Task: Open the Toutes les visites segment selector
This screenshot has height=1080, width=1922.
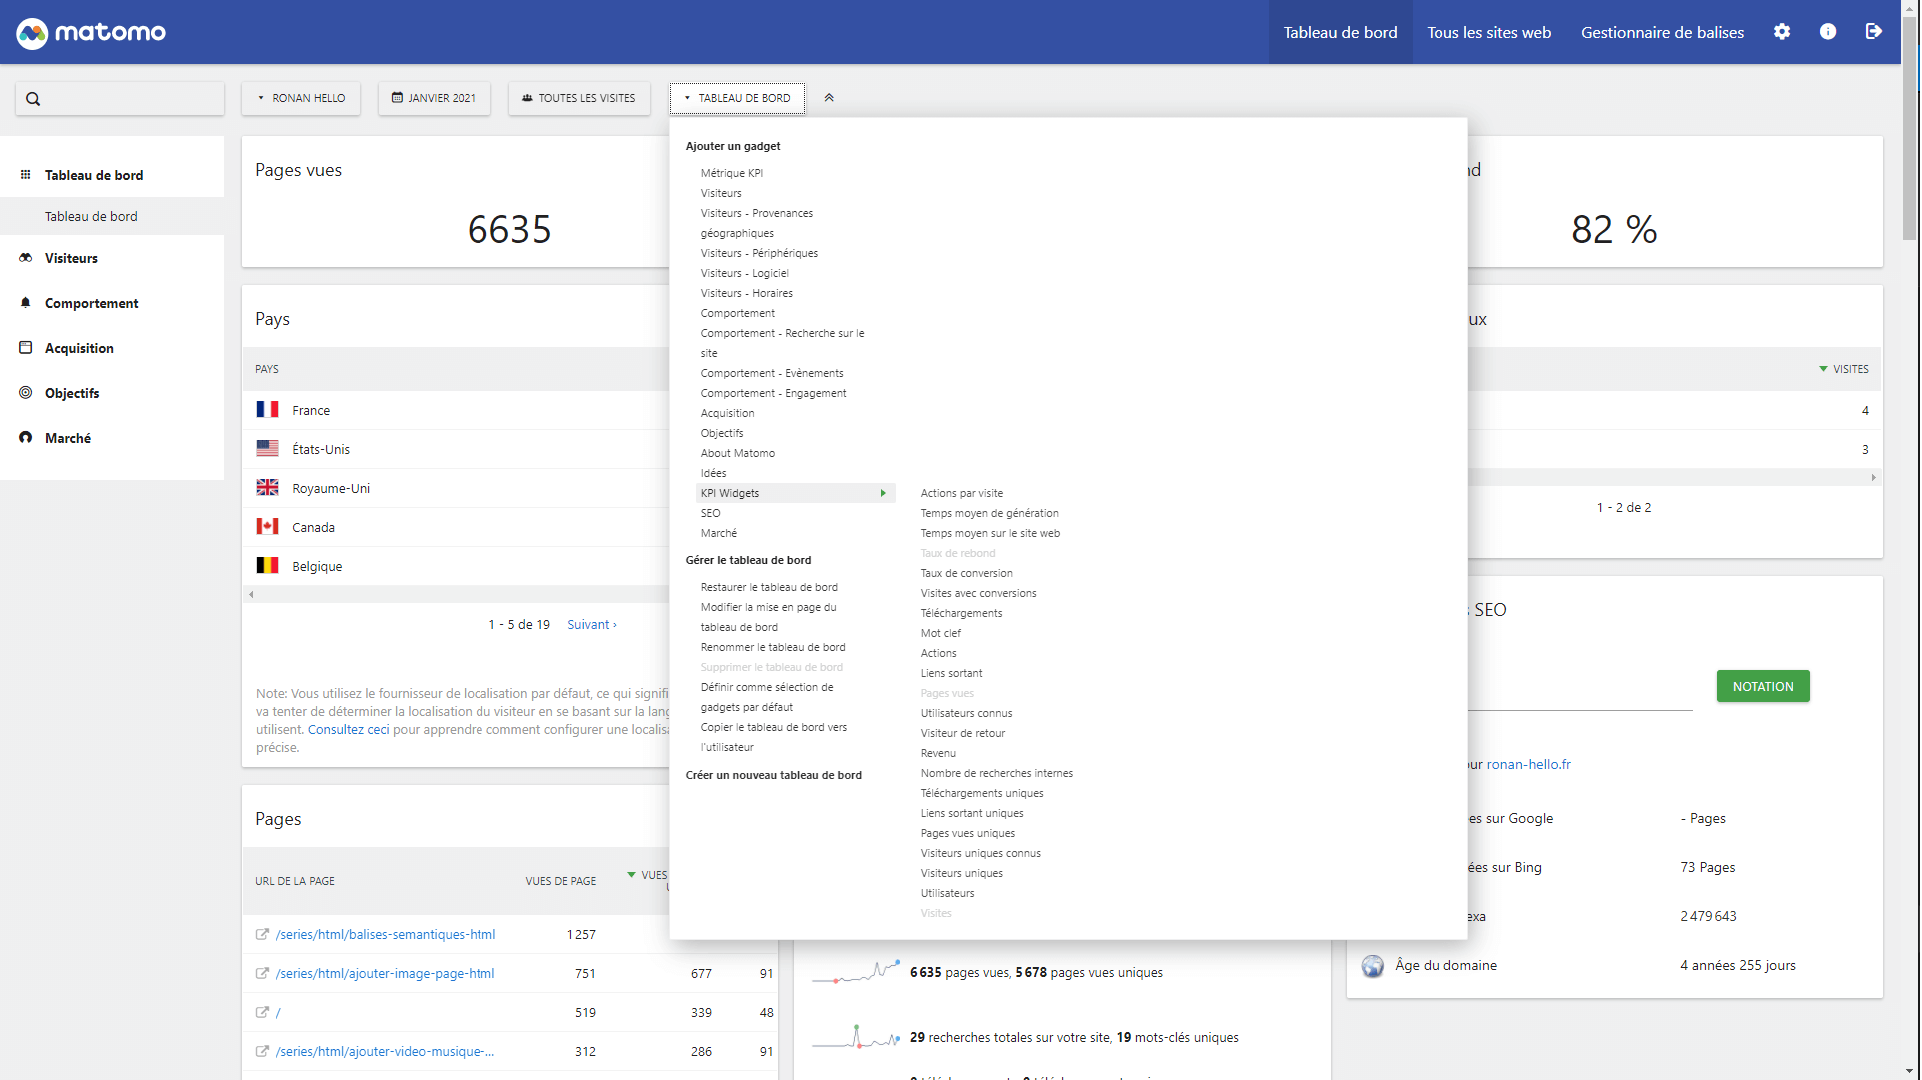Action: (579, 98)
